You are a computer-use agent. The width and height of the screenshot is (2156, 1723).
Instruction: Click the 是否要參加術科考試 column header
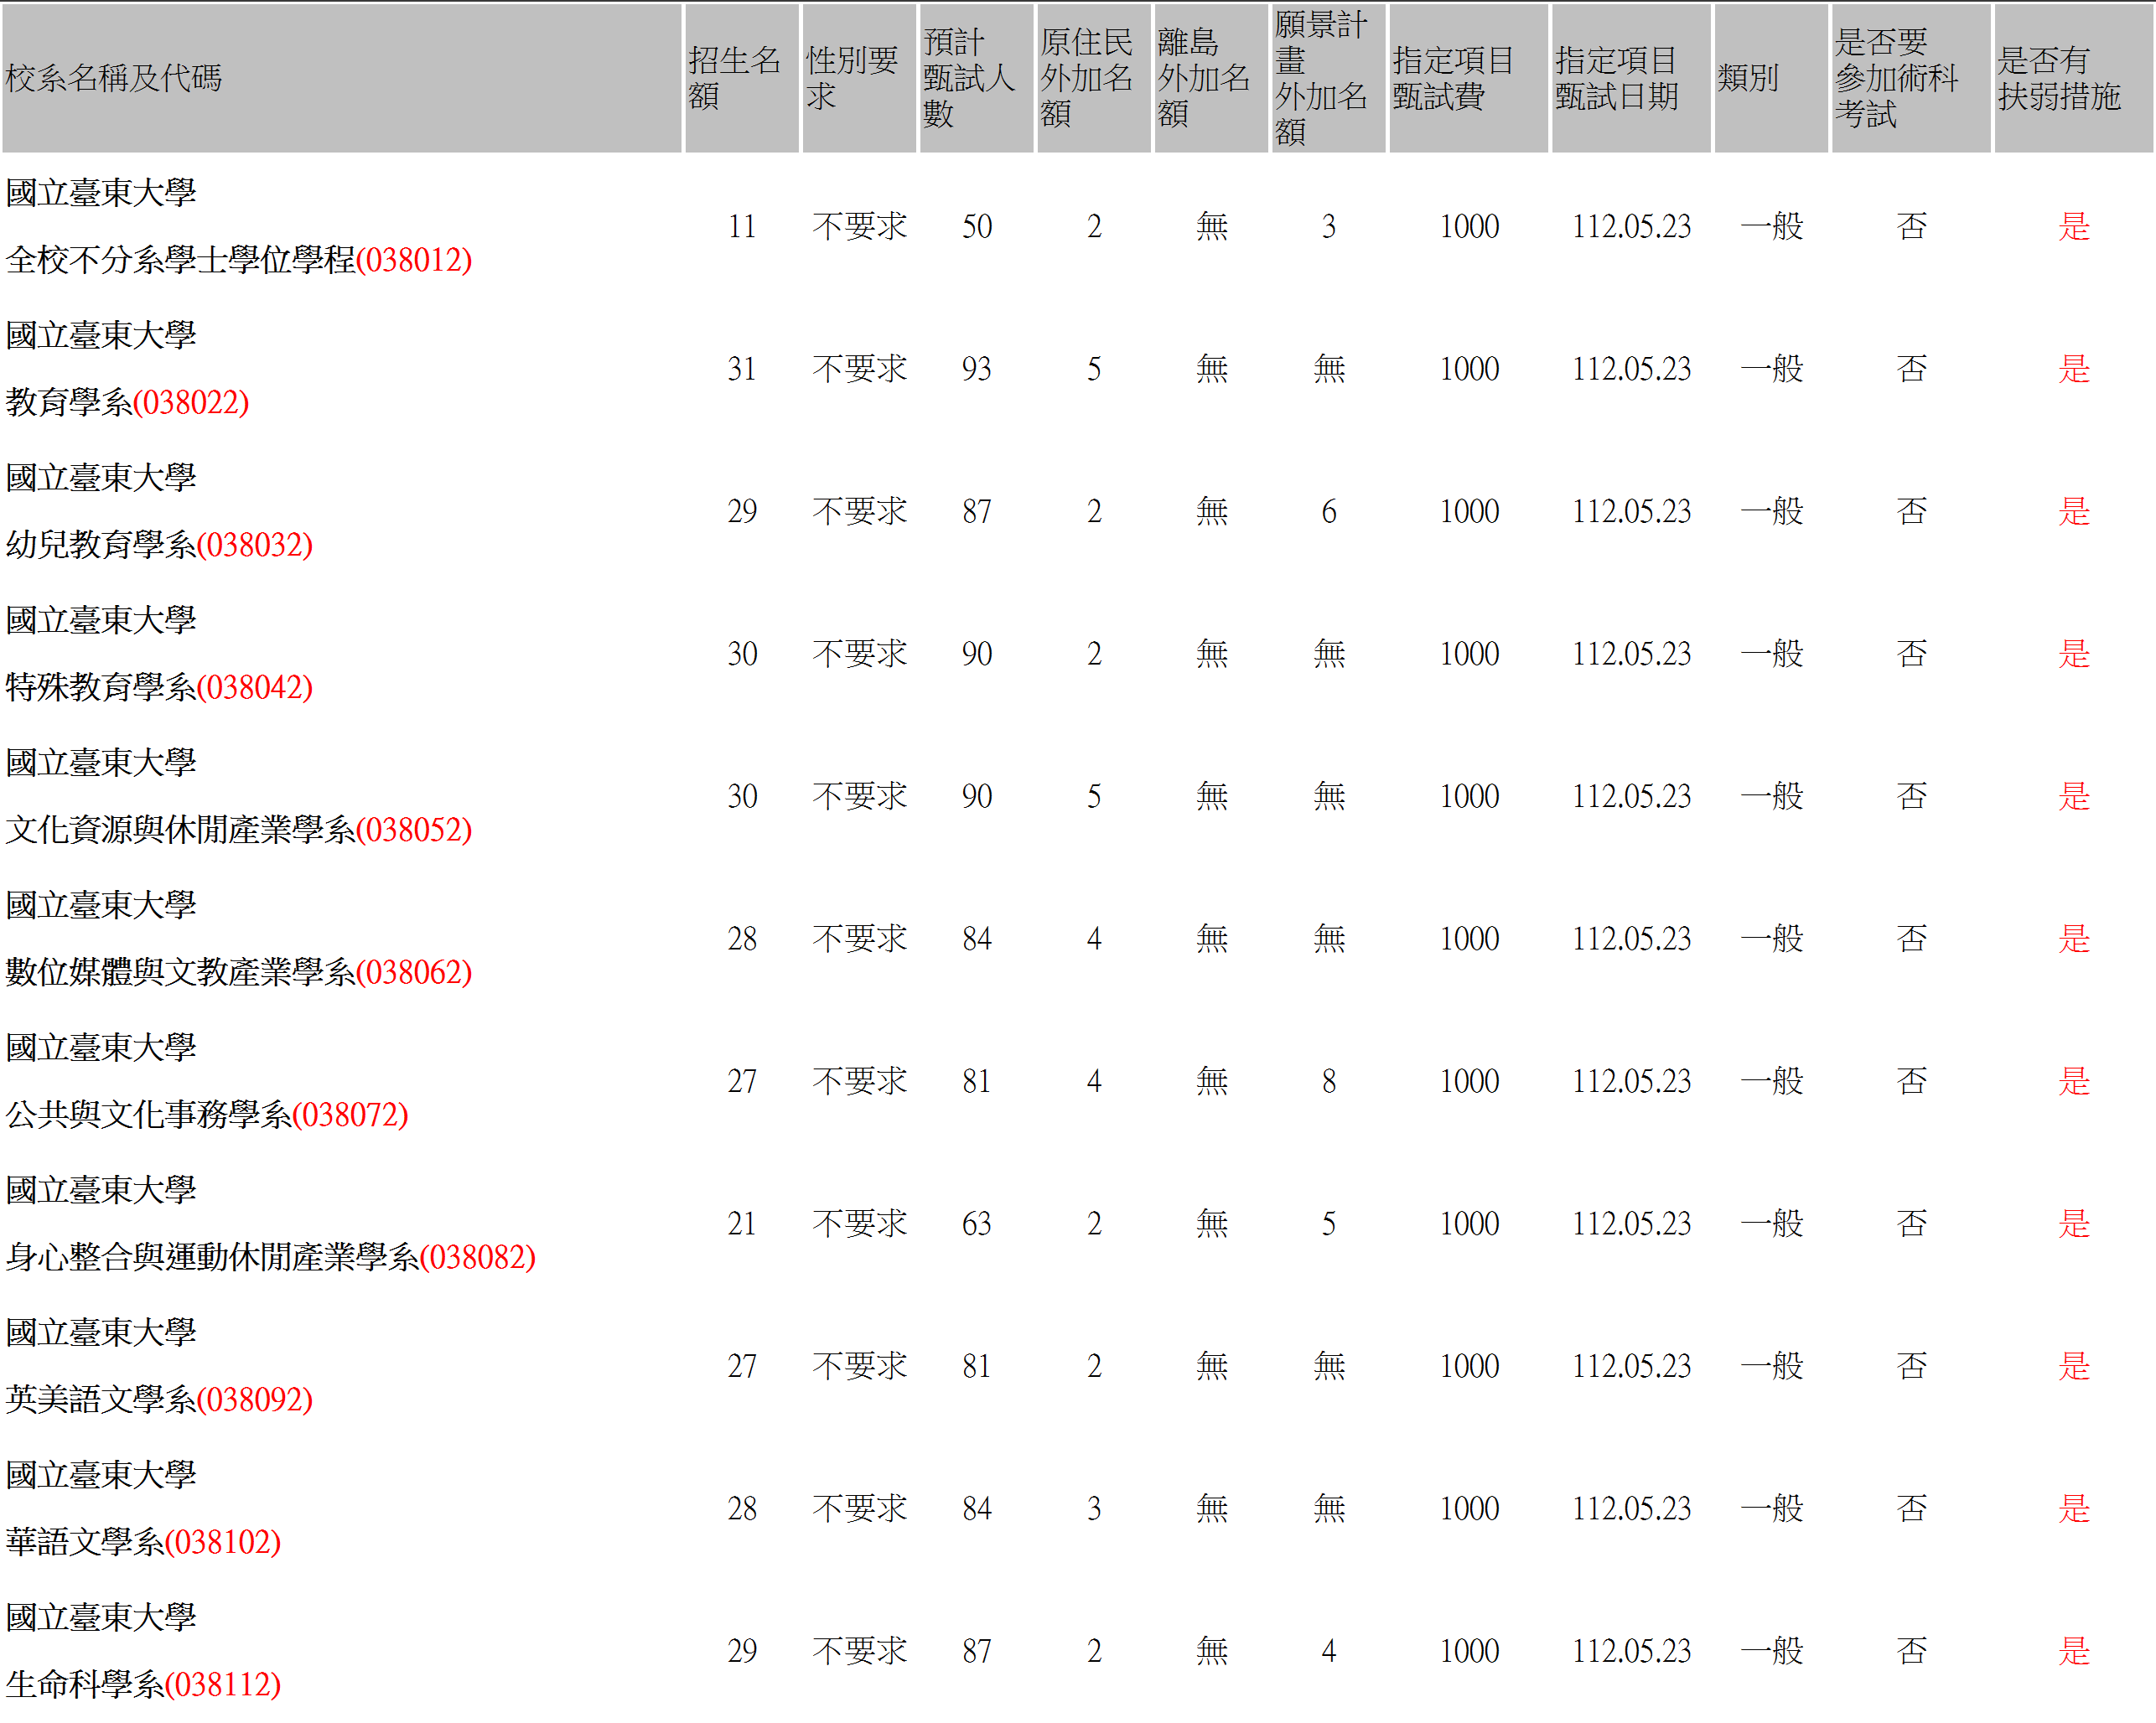click(x=1910, y=78)
